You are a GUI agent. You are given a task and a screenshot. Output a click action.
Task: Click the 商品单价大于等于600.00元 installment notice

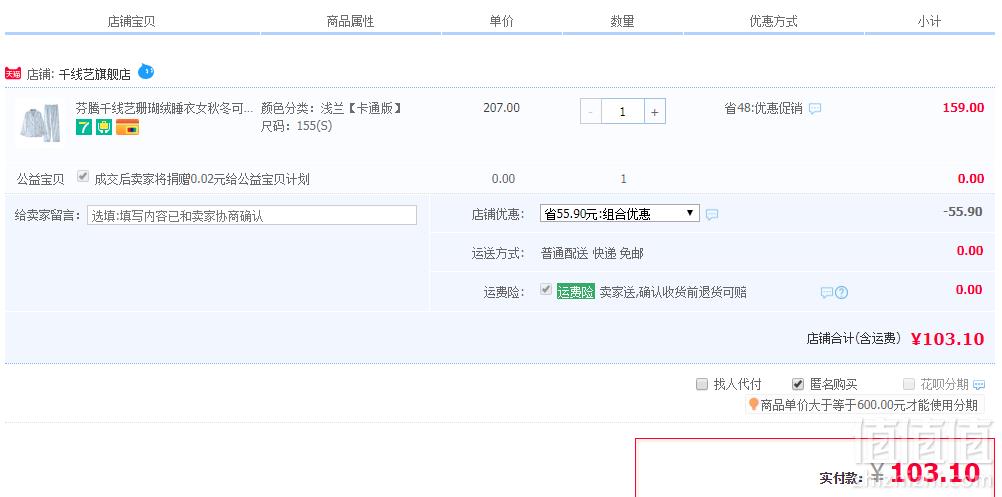(x=869, y=405)
